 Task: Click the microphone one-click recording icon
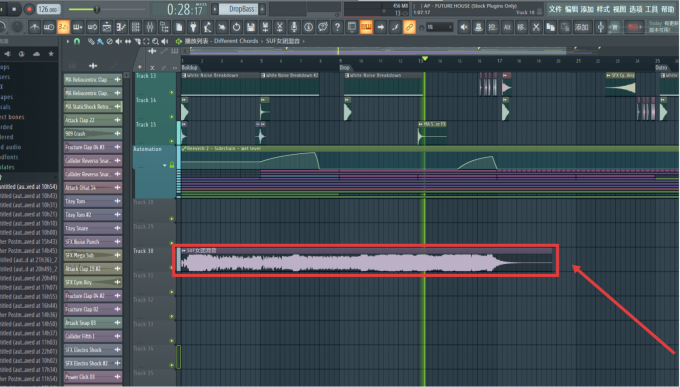click(x=294, y=27)
